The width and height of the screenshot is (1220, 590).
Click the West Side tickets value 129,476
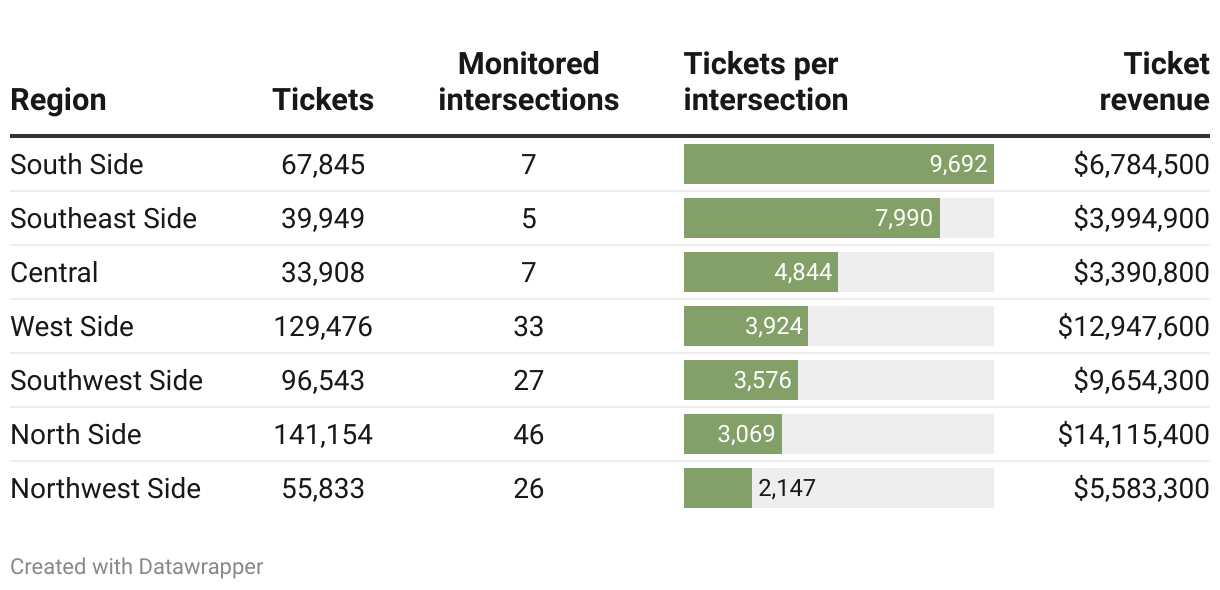(323, 326)
